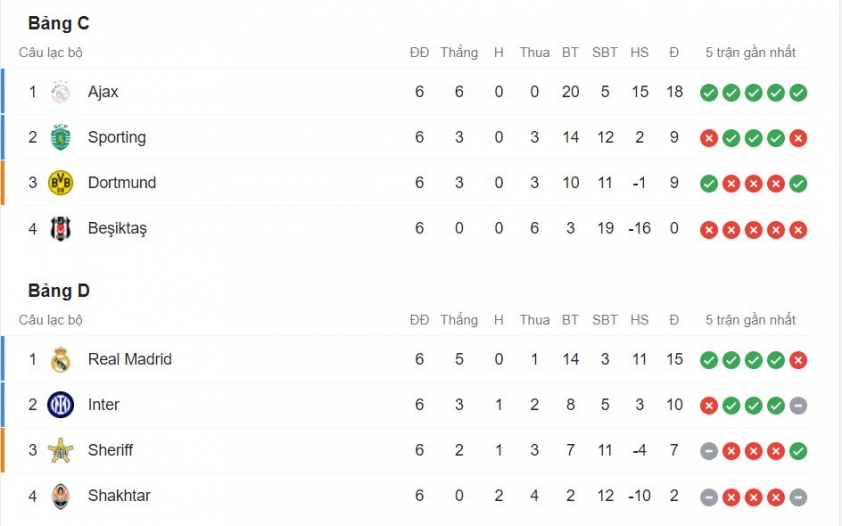The image size is (842, 526).
Task: Click the Sporting club crest
Action: point(61,137)
